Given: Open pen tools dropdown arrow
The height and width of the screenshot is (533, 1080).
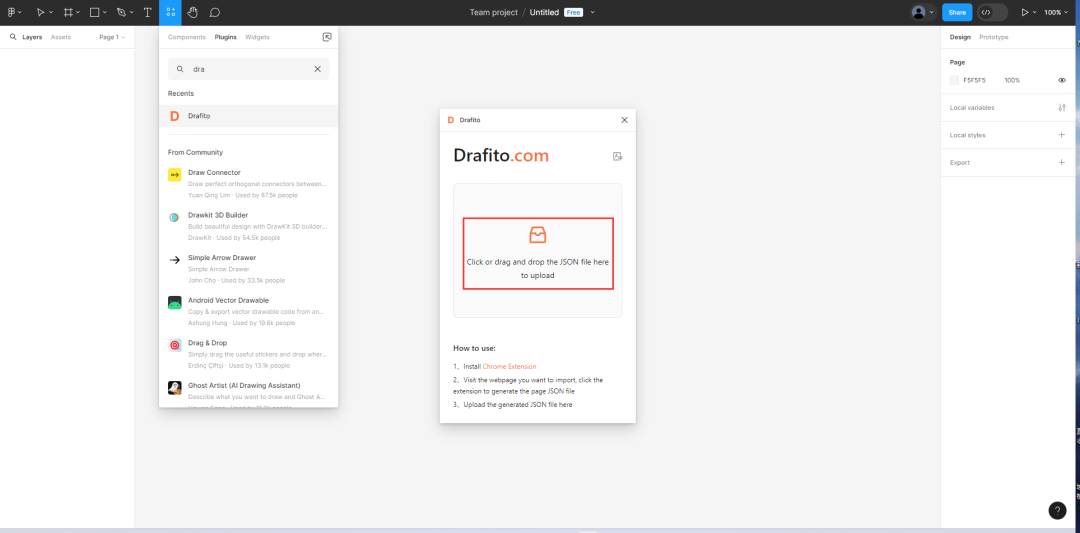Looking at the screenshot, I should click(132, 12).
